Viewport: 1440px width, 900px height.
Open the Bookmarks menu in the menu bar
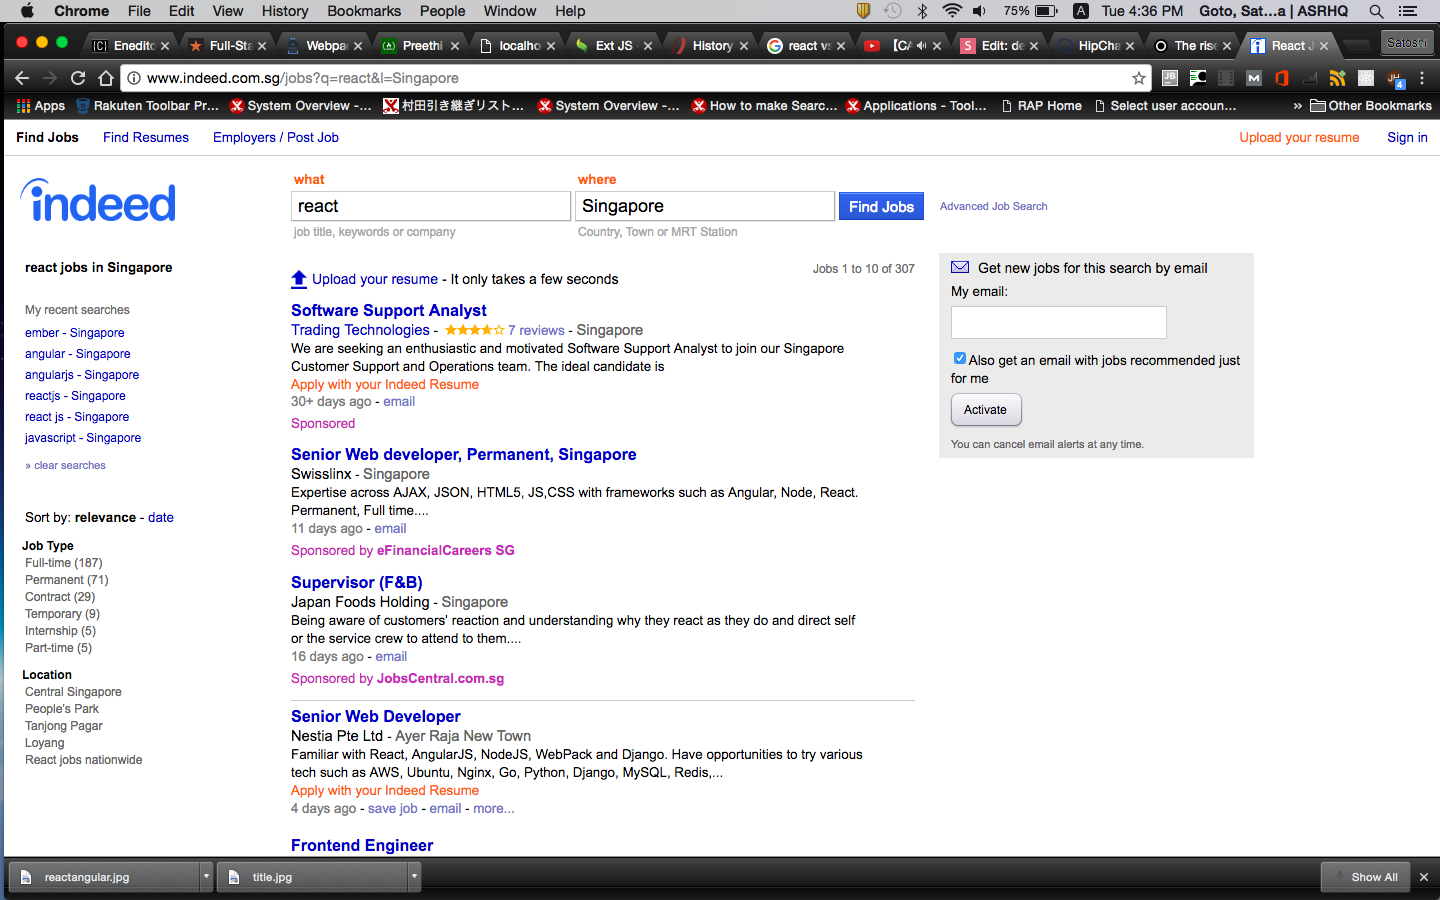364,11
